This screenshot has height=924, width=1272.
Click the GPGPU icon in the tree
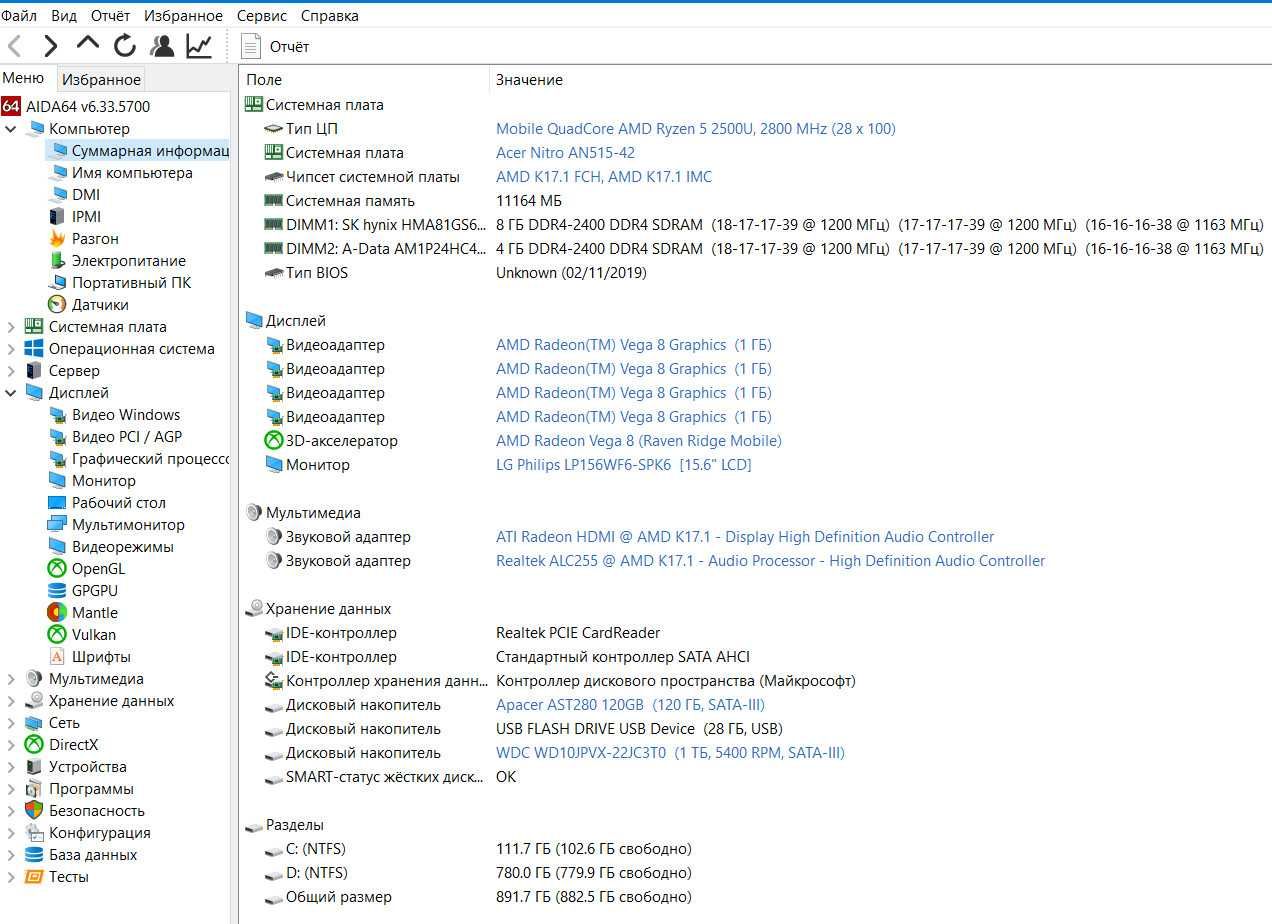(56, 591)
